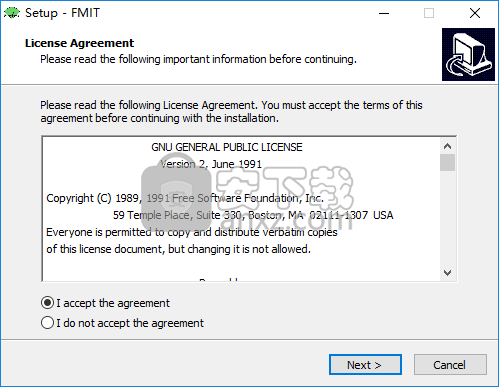The height and width of the screenshot is (387, 499).
Task: Close the Setup window with X
Action: (475, 13)
